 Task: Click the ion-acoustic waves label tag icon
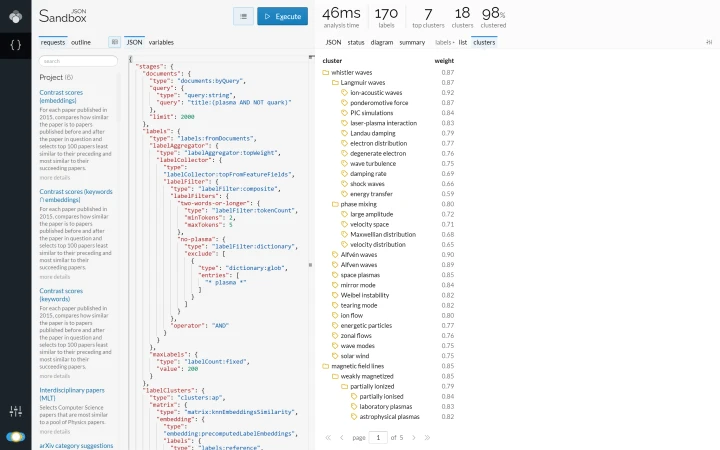(344, 93)
